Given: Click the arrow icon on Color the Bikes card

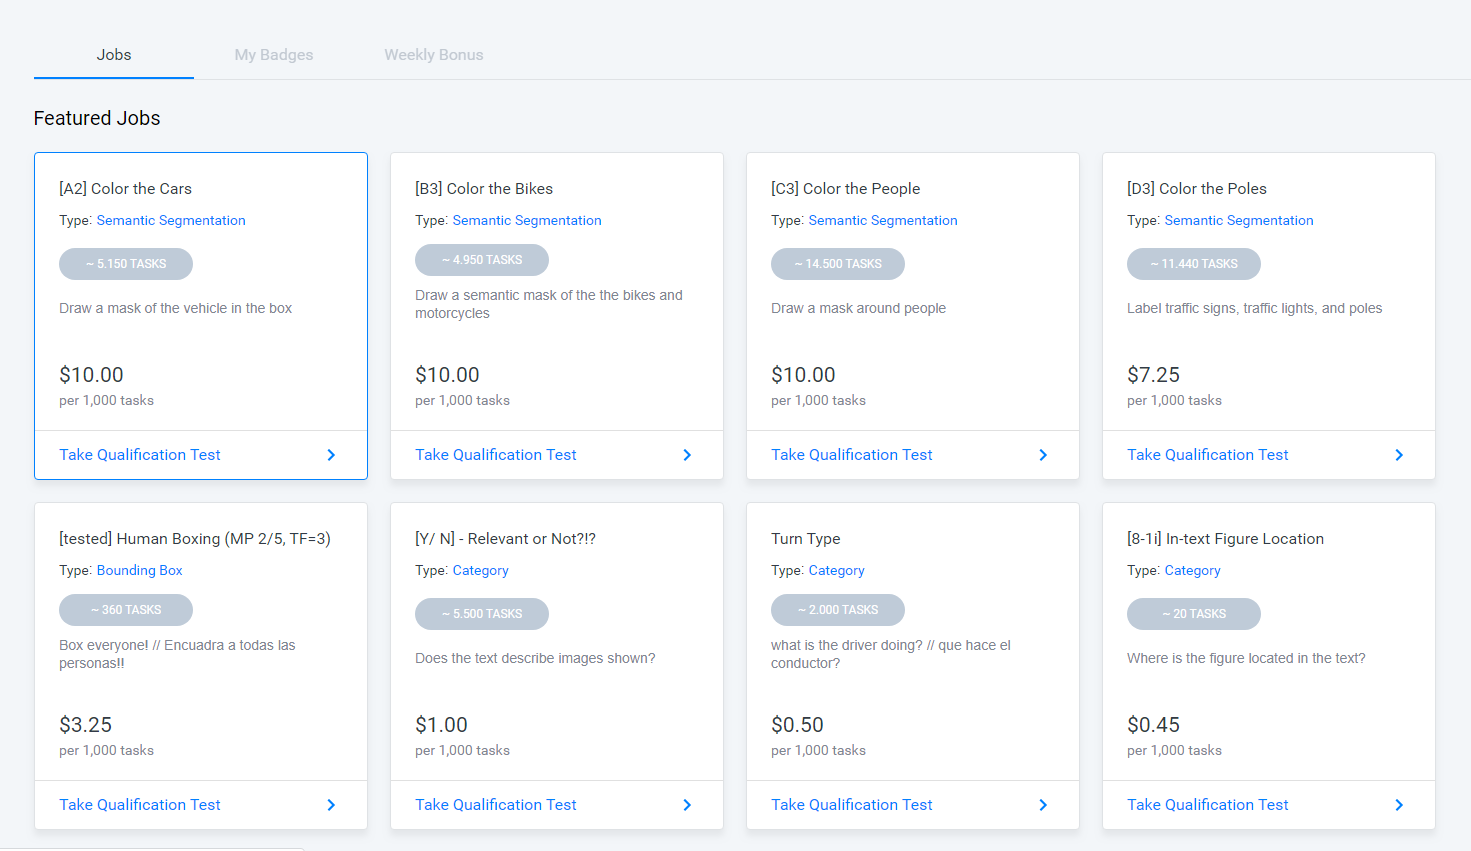Looking at the screenshot, I should click(687, 455).
